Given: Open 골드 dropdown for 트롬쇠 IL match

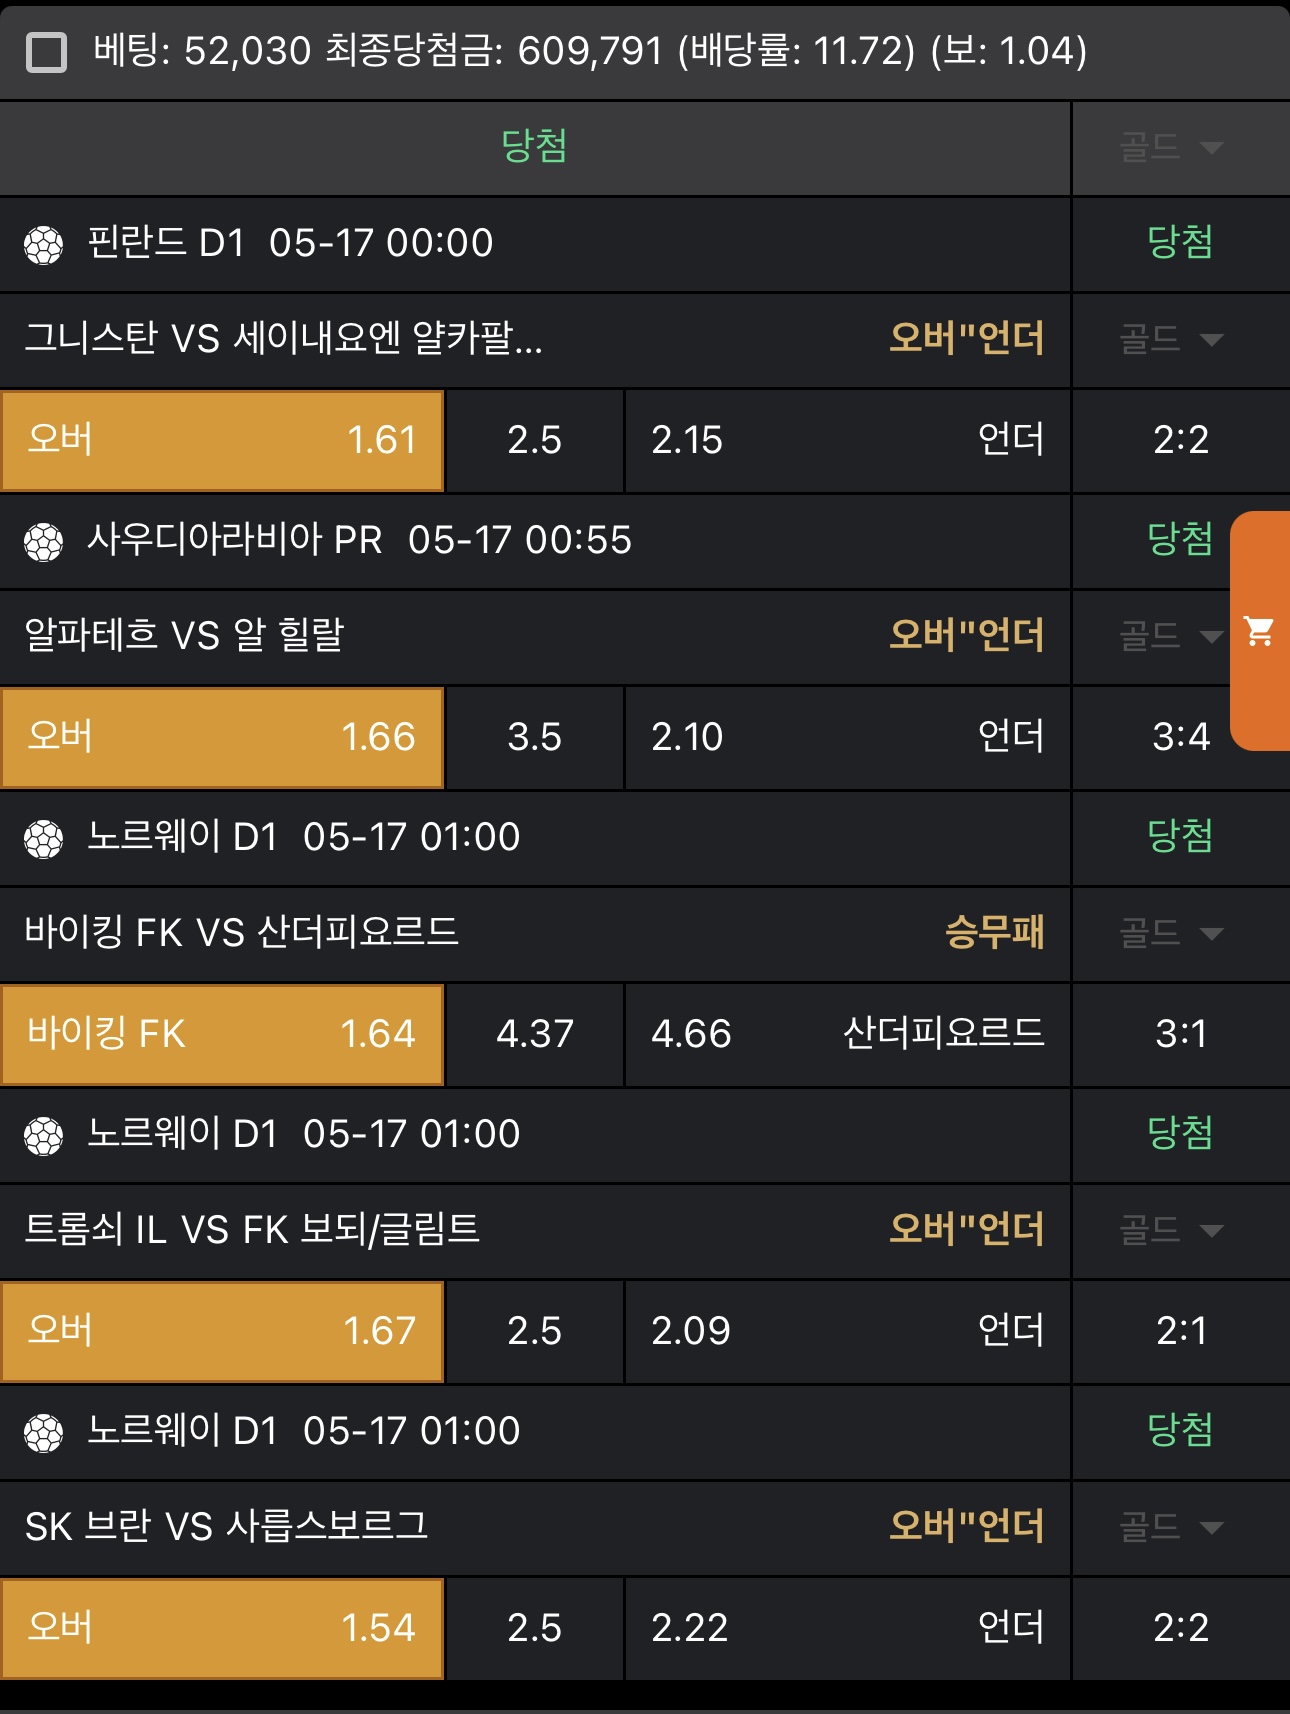Looking at the screenshot, I should (x=1172, y=1230).
